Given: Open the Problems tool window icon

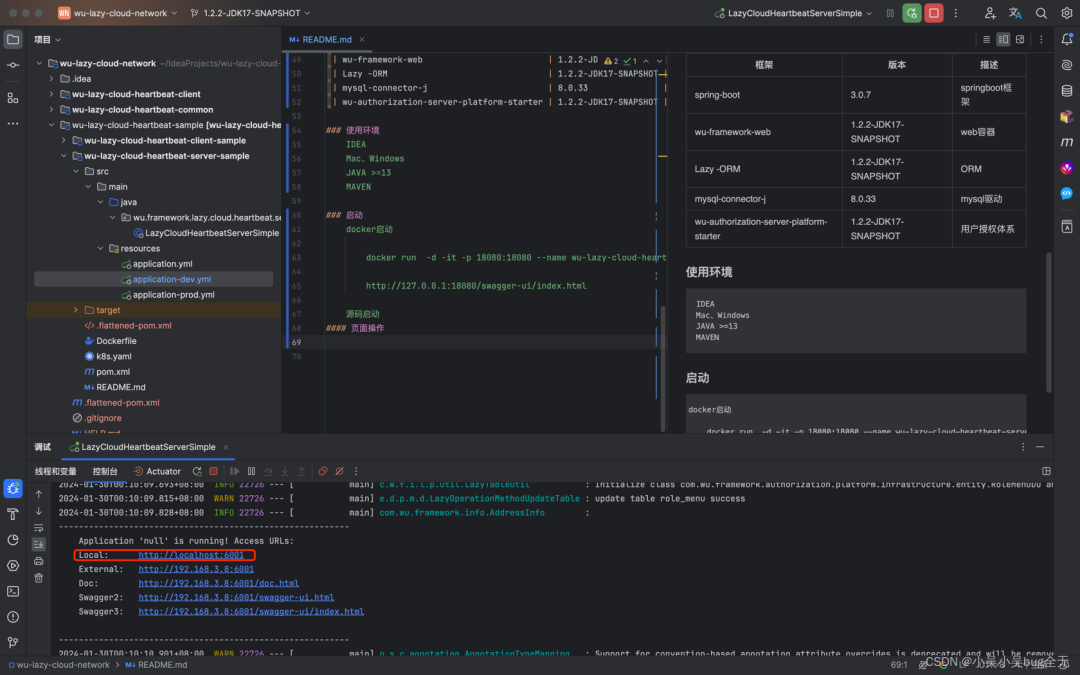Looking at the screenshot, I should [12, 617].
